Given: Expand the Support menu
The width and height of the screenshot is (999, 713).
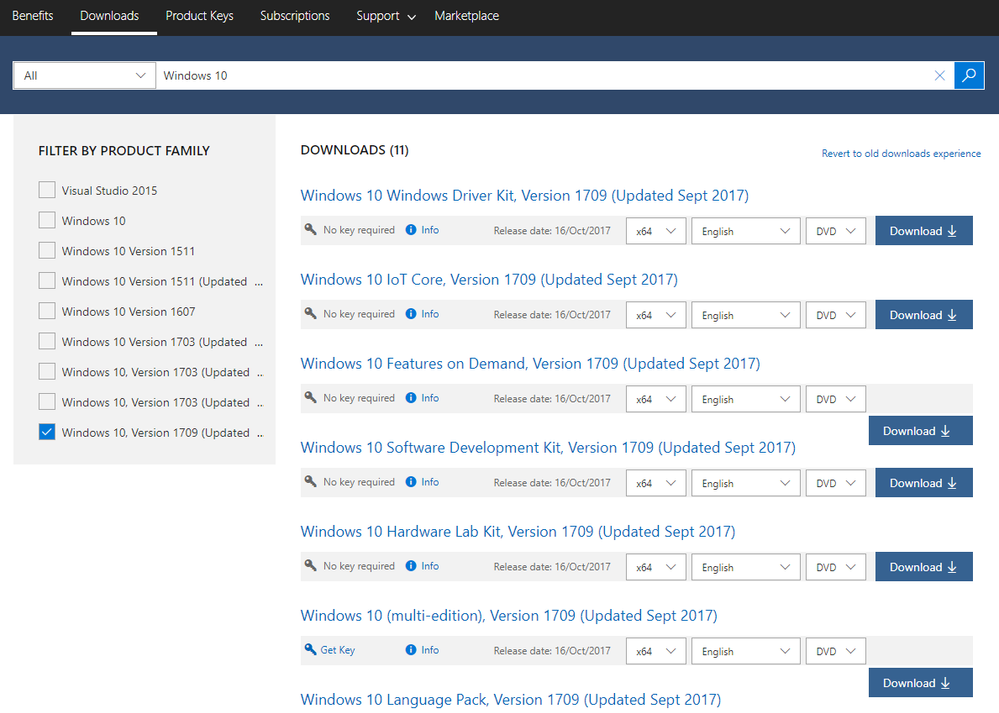Looking at the screenshot, I should click(x=385, y=16).
